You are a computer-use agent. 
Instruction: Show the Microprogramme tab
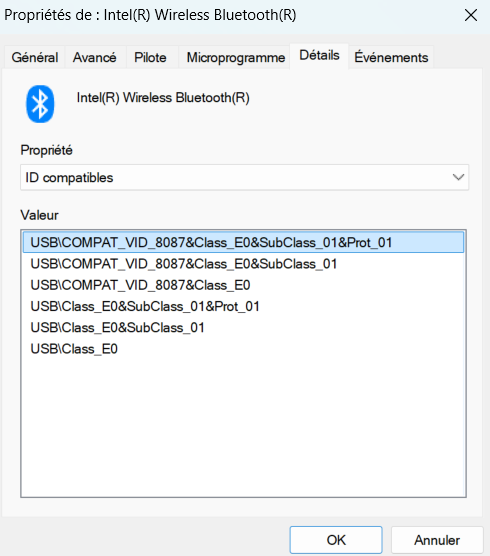click(236, 57)
